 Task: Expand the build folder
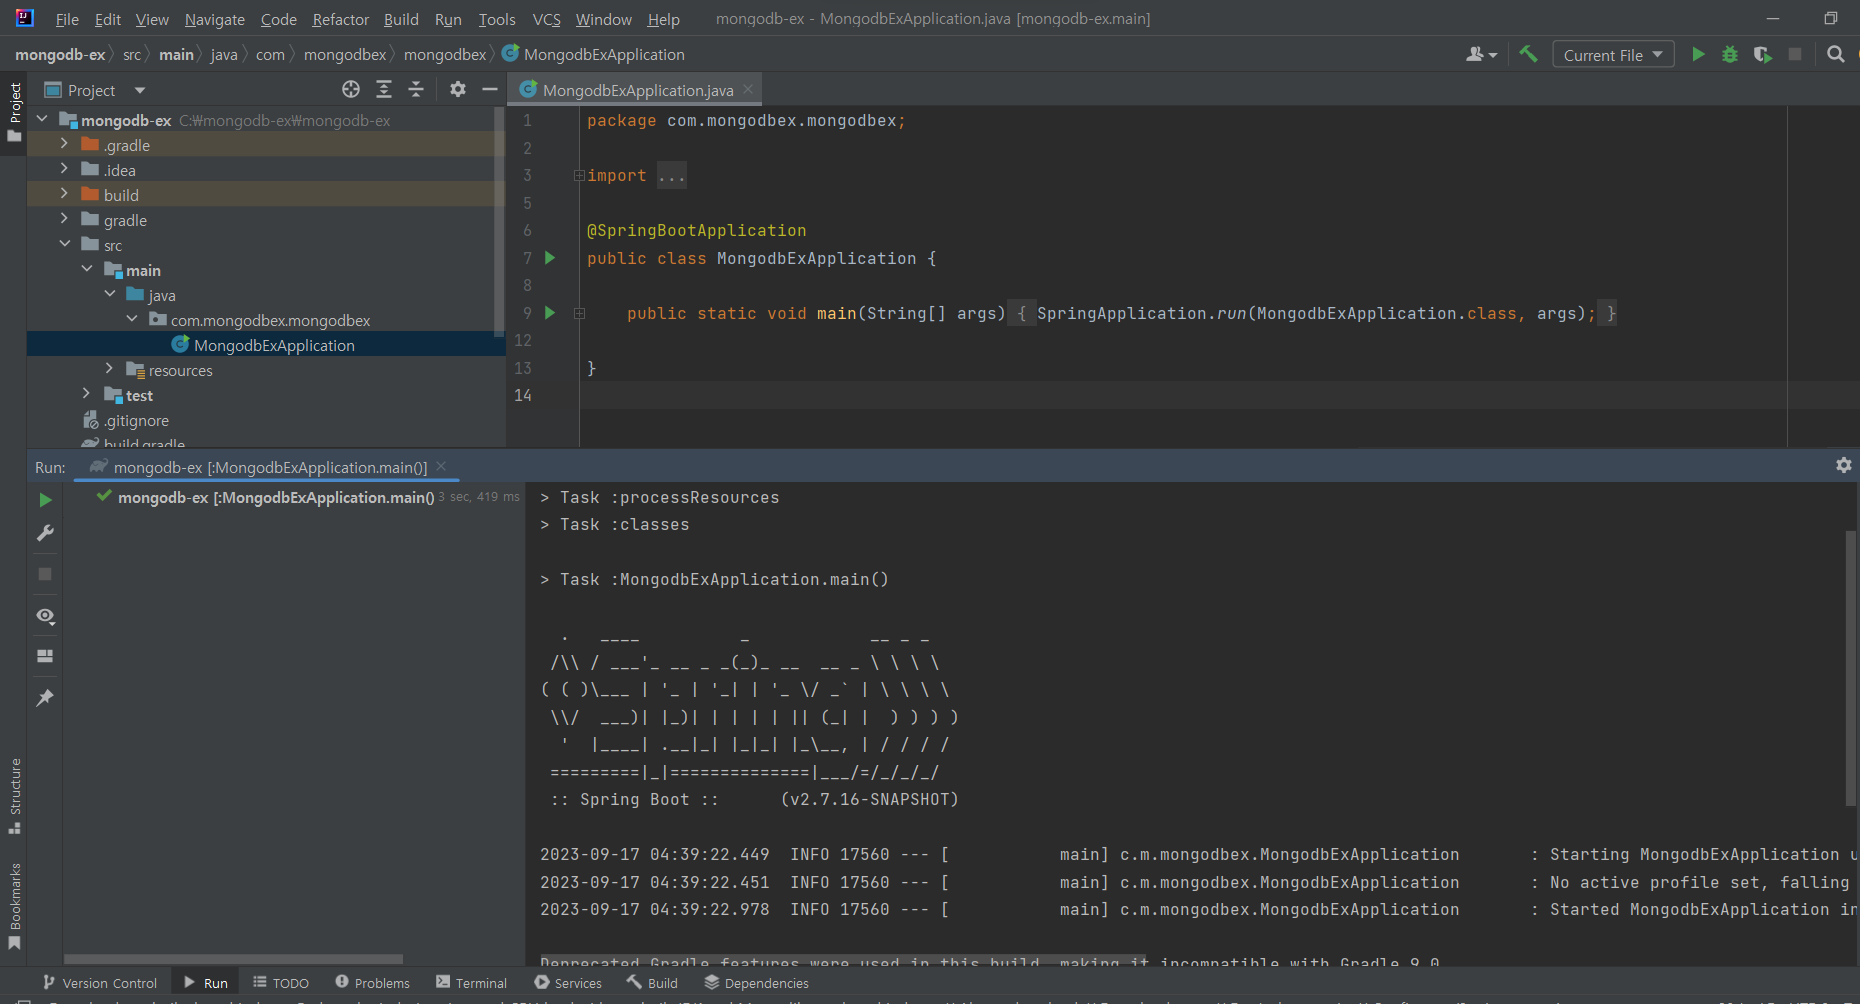64,194
